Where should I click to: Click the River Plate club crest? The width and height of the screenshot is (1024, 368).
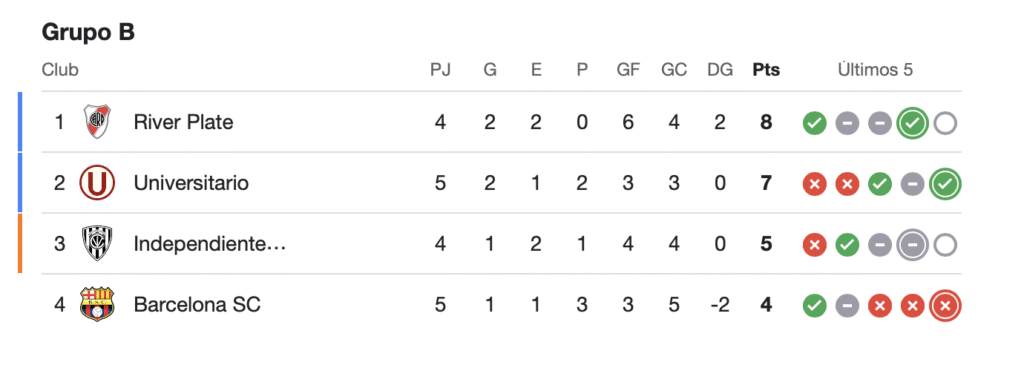pyautogui.click(x=97, y=122)
